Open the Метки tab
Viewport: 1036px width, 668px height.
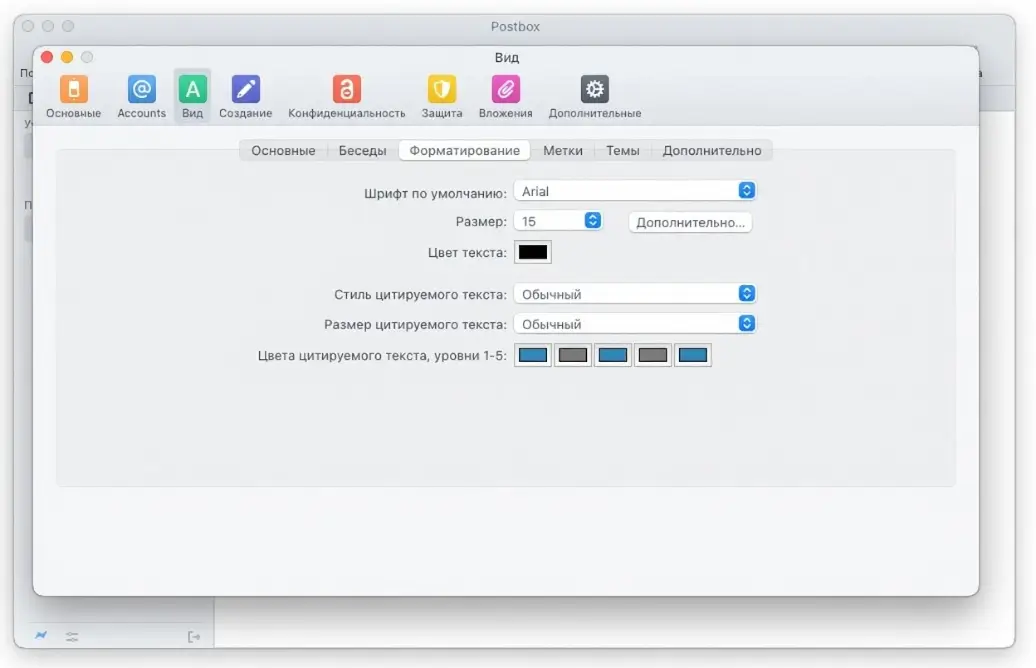click(563, 151)
